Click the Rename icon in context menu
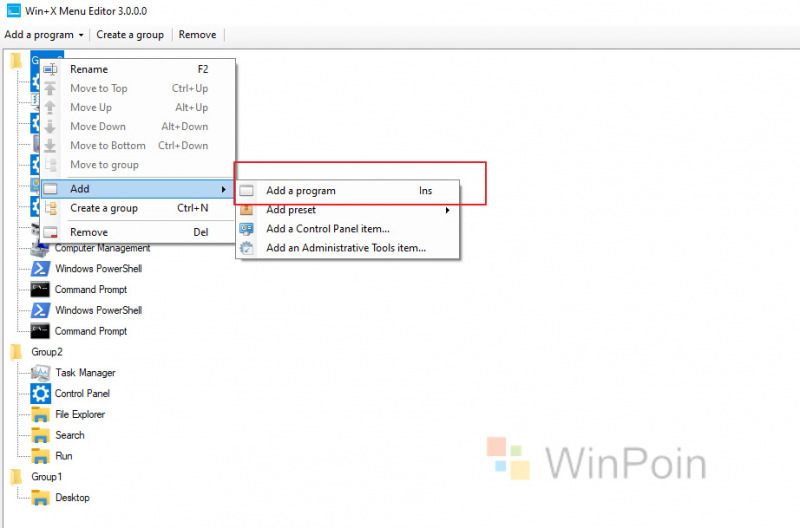The height and width of the screenshot is (528, 800). click(x=50, y=69)
